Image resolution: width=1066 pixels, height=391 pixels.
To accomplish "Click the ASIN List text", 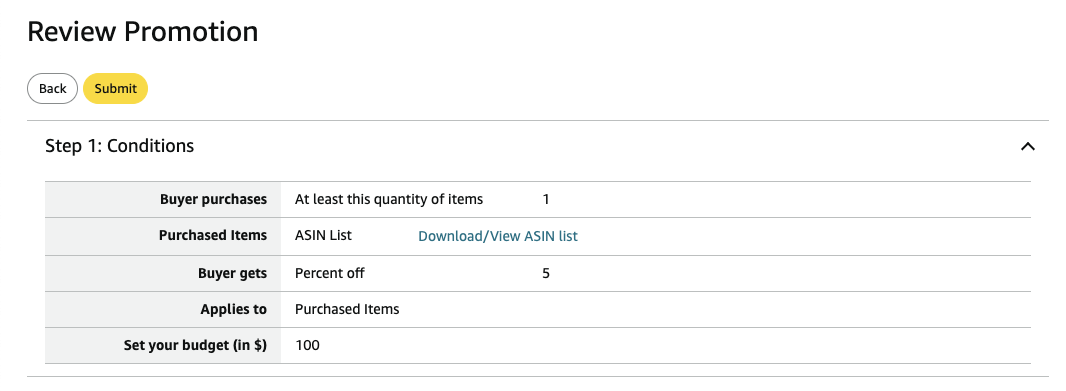I will click(x=324, y=235).
